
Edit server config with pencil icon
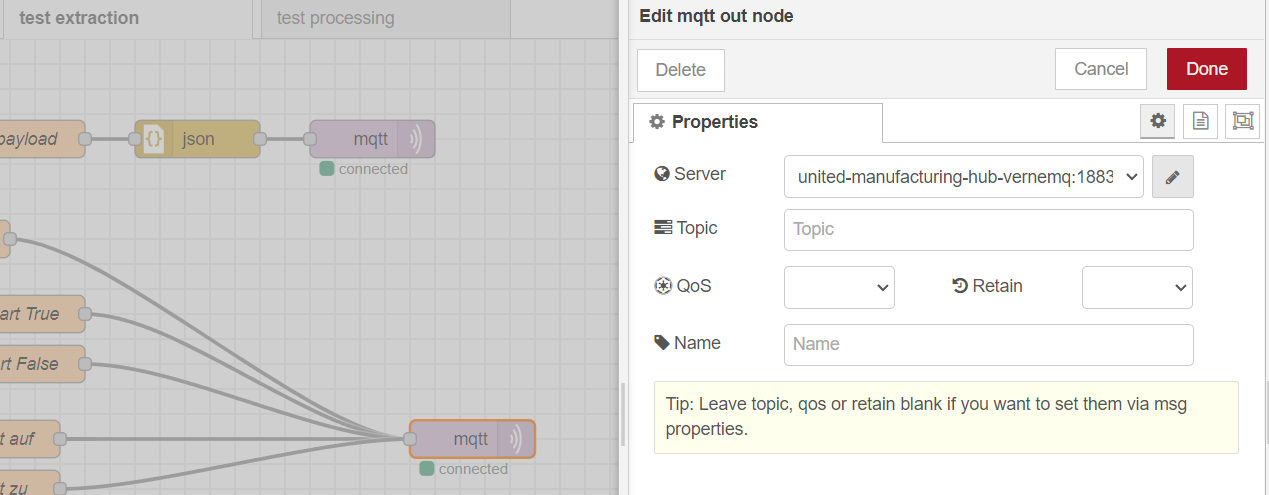click(1173, 177)
